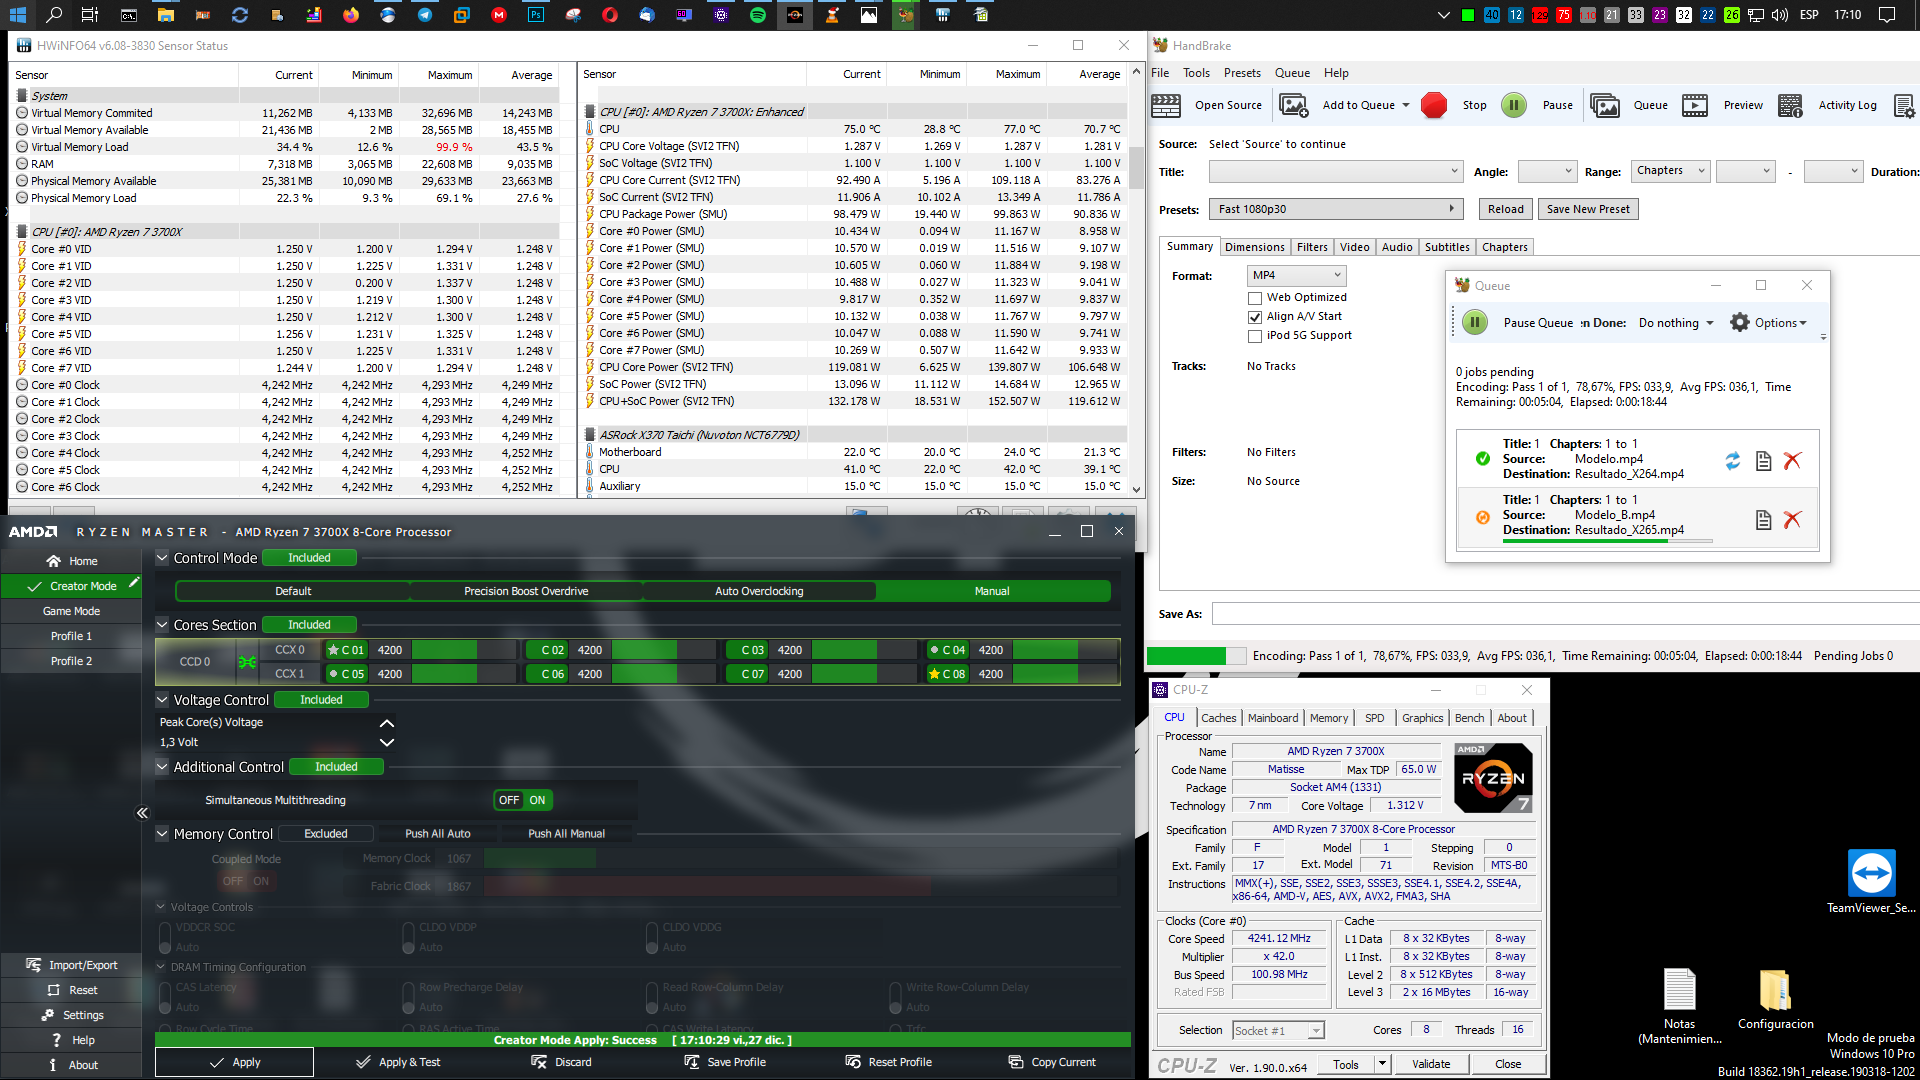The height and width of the screenshot is (1080, 1920).
Task: Open Import/Export in Ryzen Master
Action: click(x=72, y=965)
